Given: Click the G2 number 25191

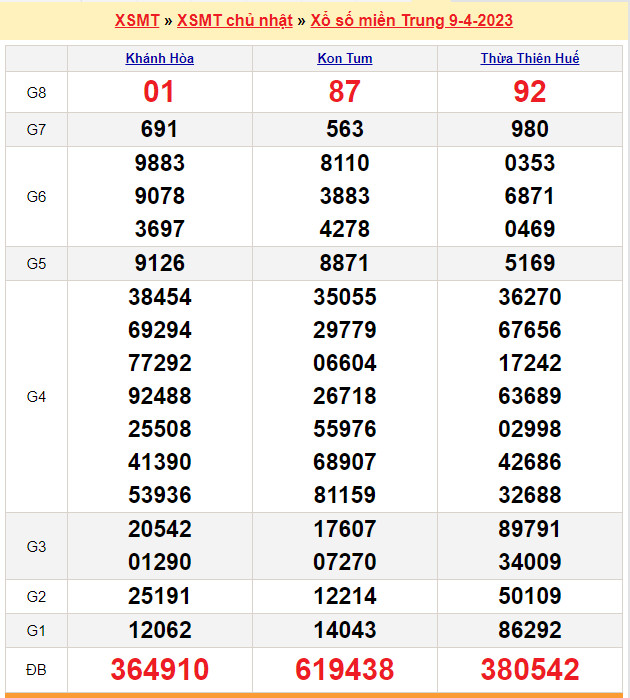Looking at the screenshot, I should (160, 597).
